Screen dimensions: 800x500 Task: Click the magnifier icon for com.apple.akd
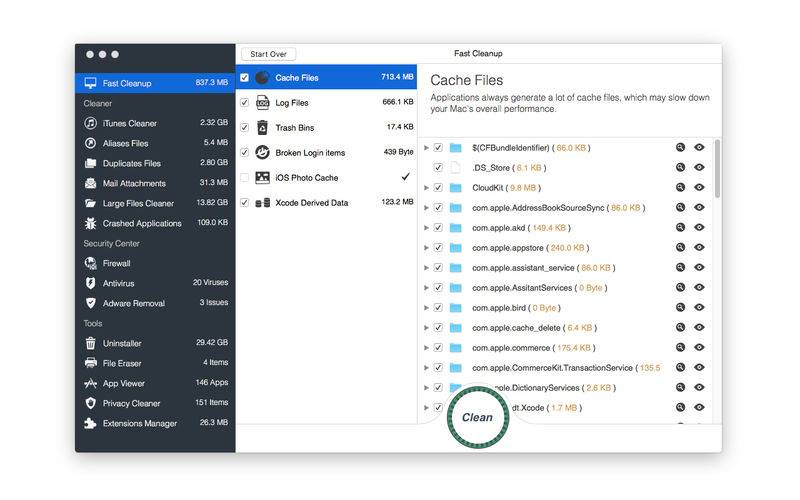pos(680,227)
